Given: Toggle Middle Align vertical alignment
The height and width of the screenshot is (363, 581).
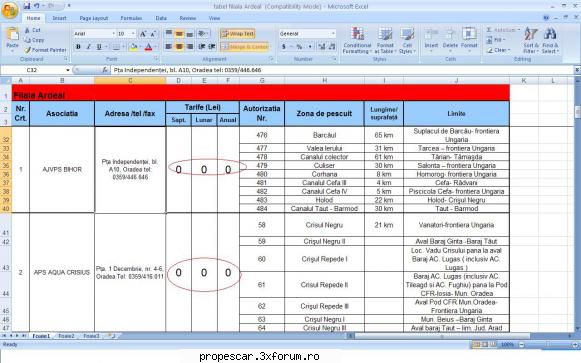Looking at the screenshot, I should coord(179,34).
